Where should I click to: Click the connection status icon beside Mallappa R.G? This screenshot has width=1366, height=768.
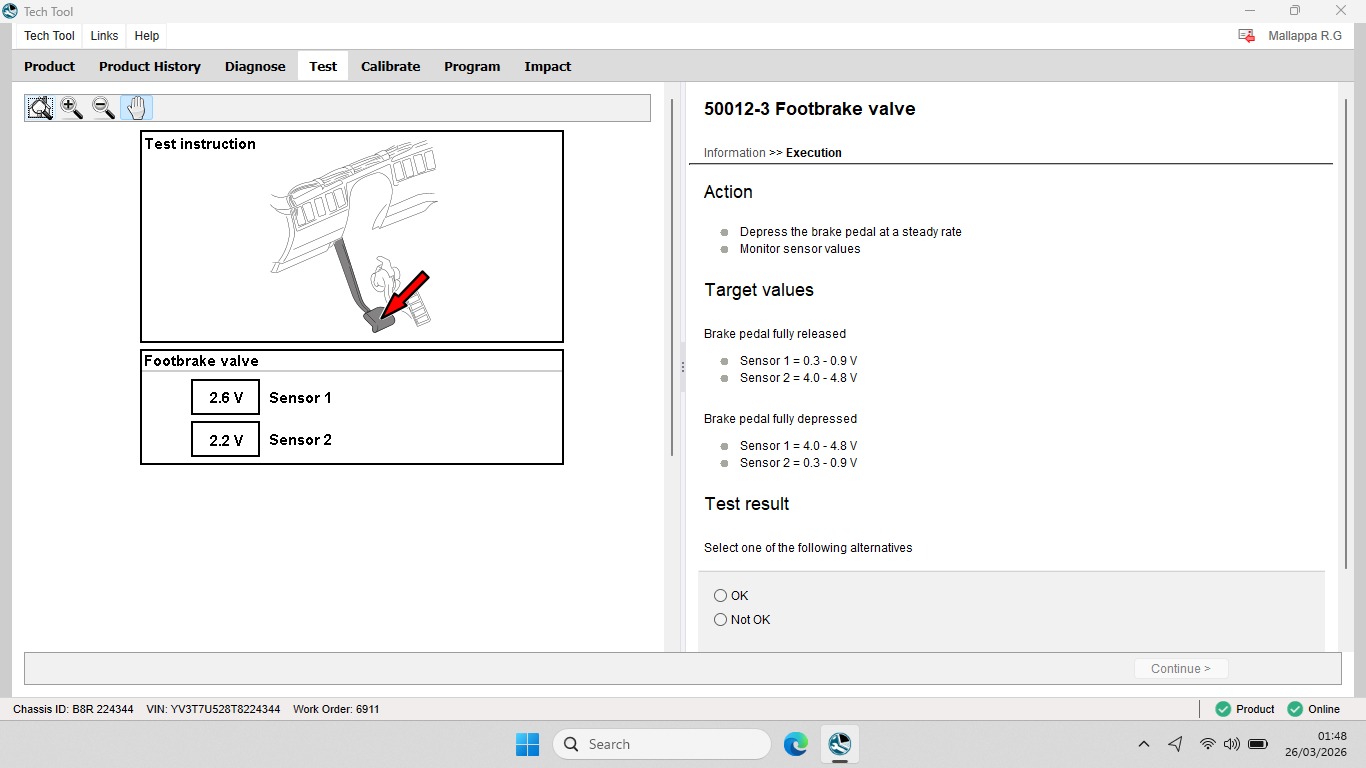(1246, 36)
